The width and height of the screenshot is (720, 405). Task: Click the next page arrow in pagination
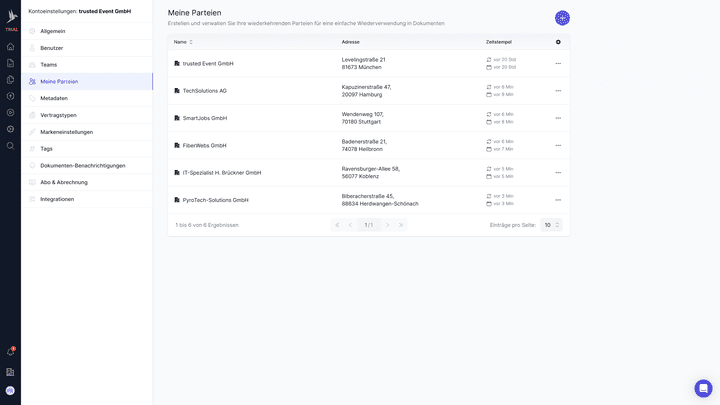[x=388, y=225]
